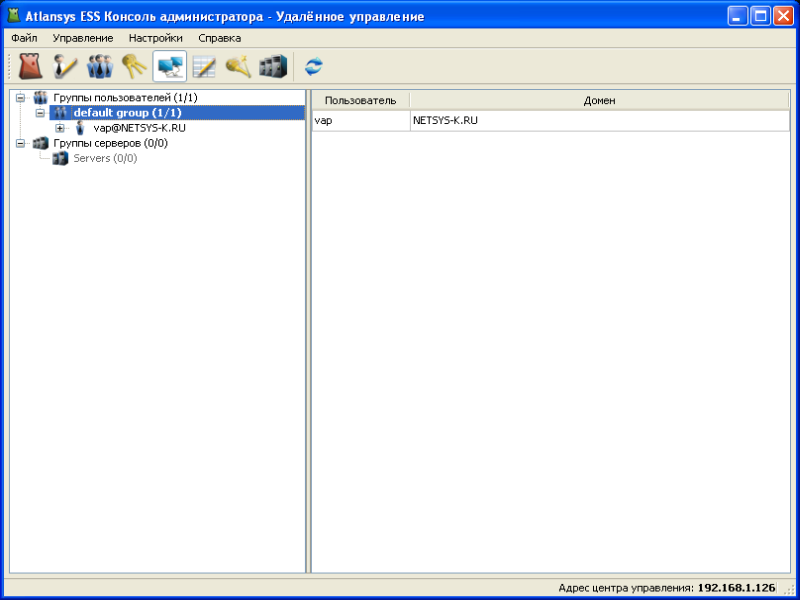Image resolution: width=800 pixels, height=600 pixels.
Task: Select the remote management monitors icon
Action: (x=170, y=66)
